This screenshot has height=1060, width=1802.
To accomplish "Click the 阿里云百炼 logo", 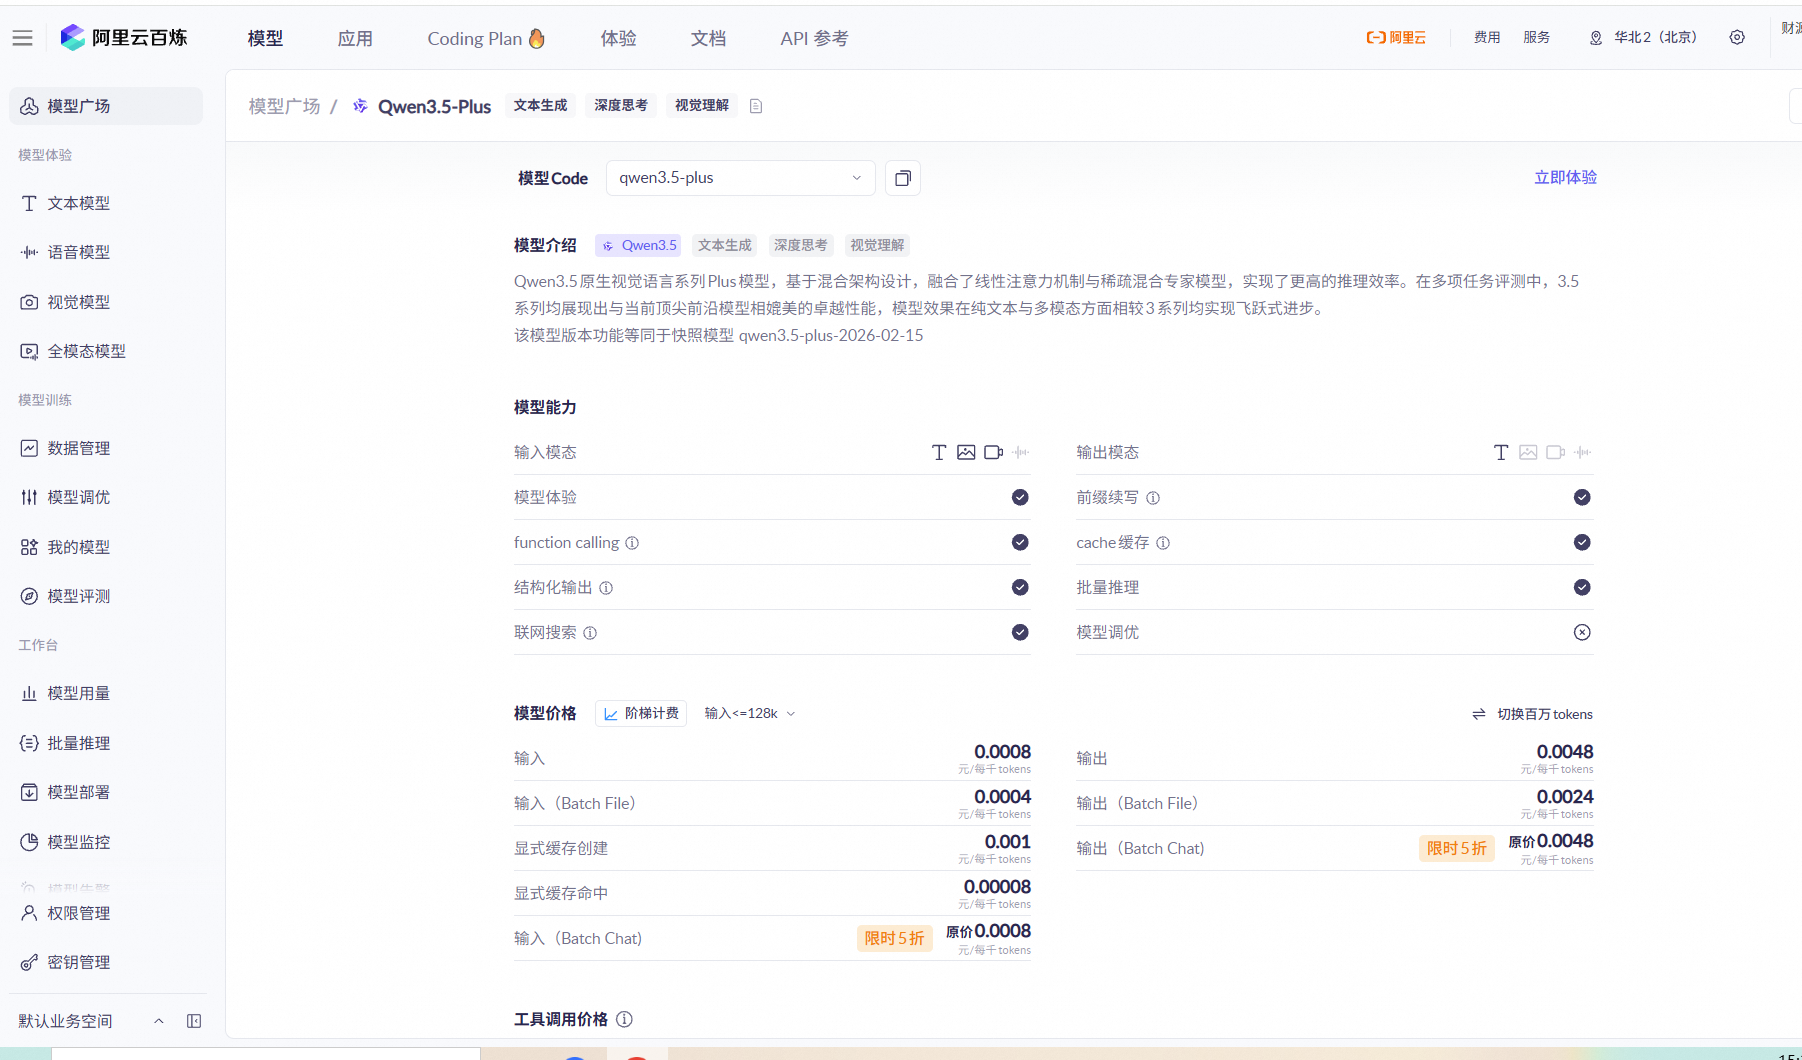I will click(124, 38).
